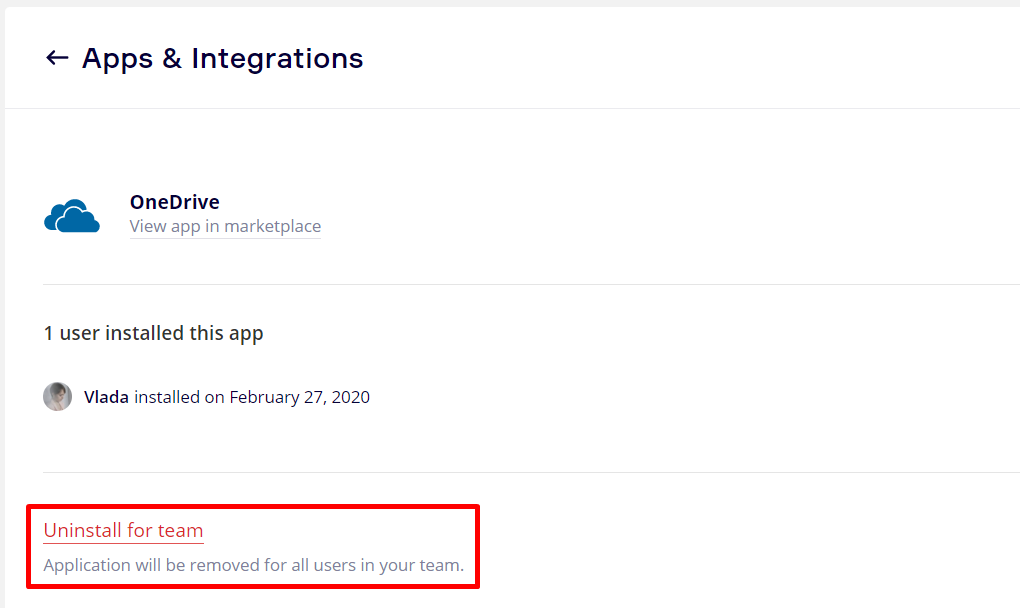Click the red highlight border around uninstall section
Viewport: 1020px width, 608px height.
pyautogui.click(x=478, y=546)
